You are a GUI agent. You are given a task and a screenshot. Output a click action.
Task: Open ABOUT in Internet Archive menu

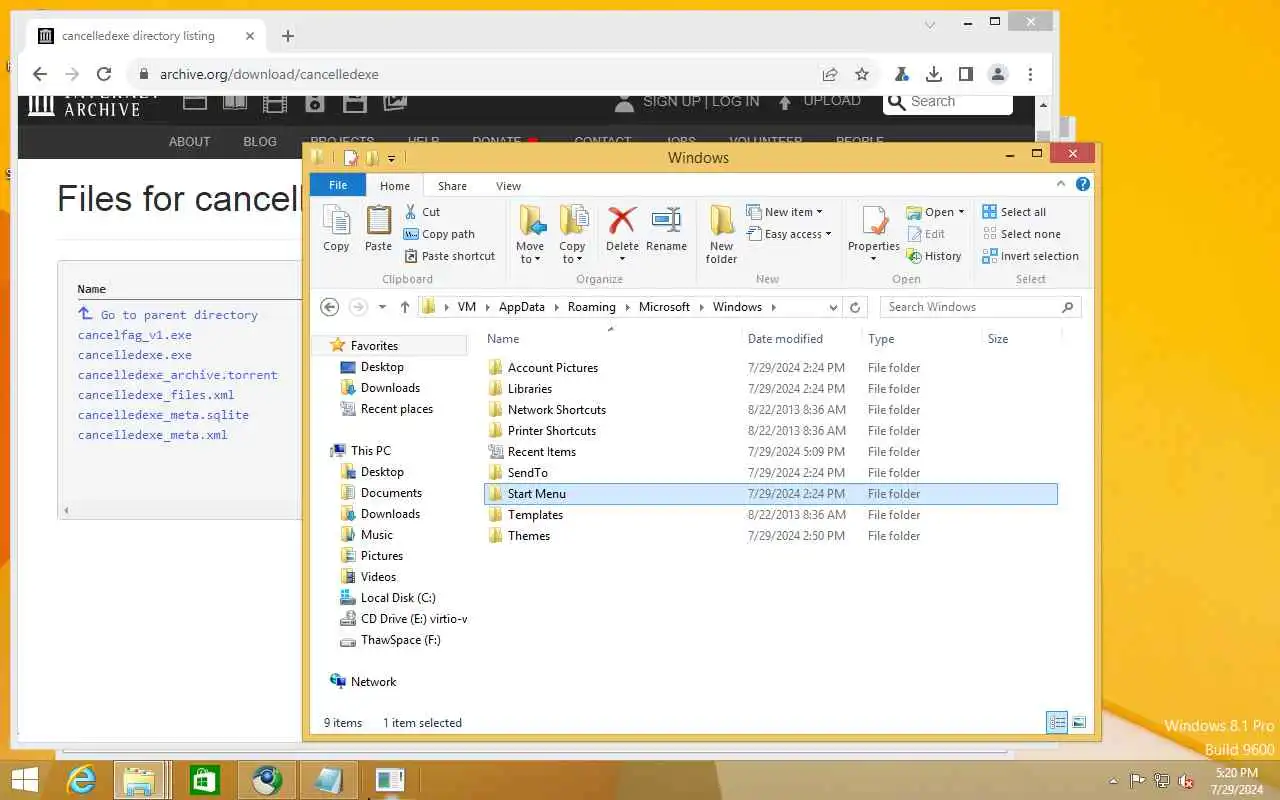pyautogui.click(x=189, y=141)
